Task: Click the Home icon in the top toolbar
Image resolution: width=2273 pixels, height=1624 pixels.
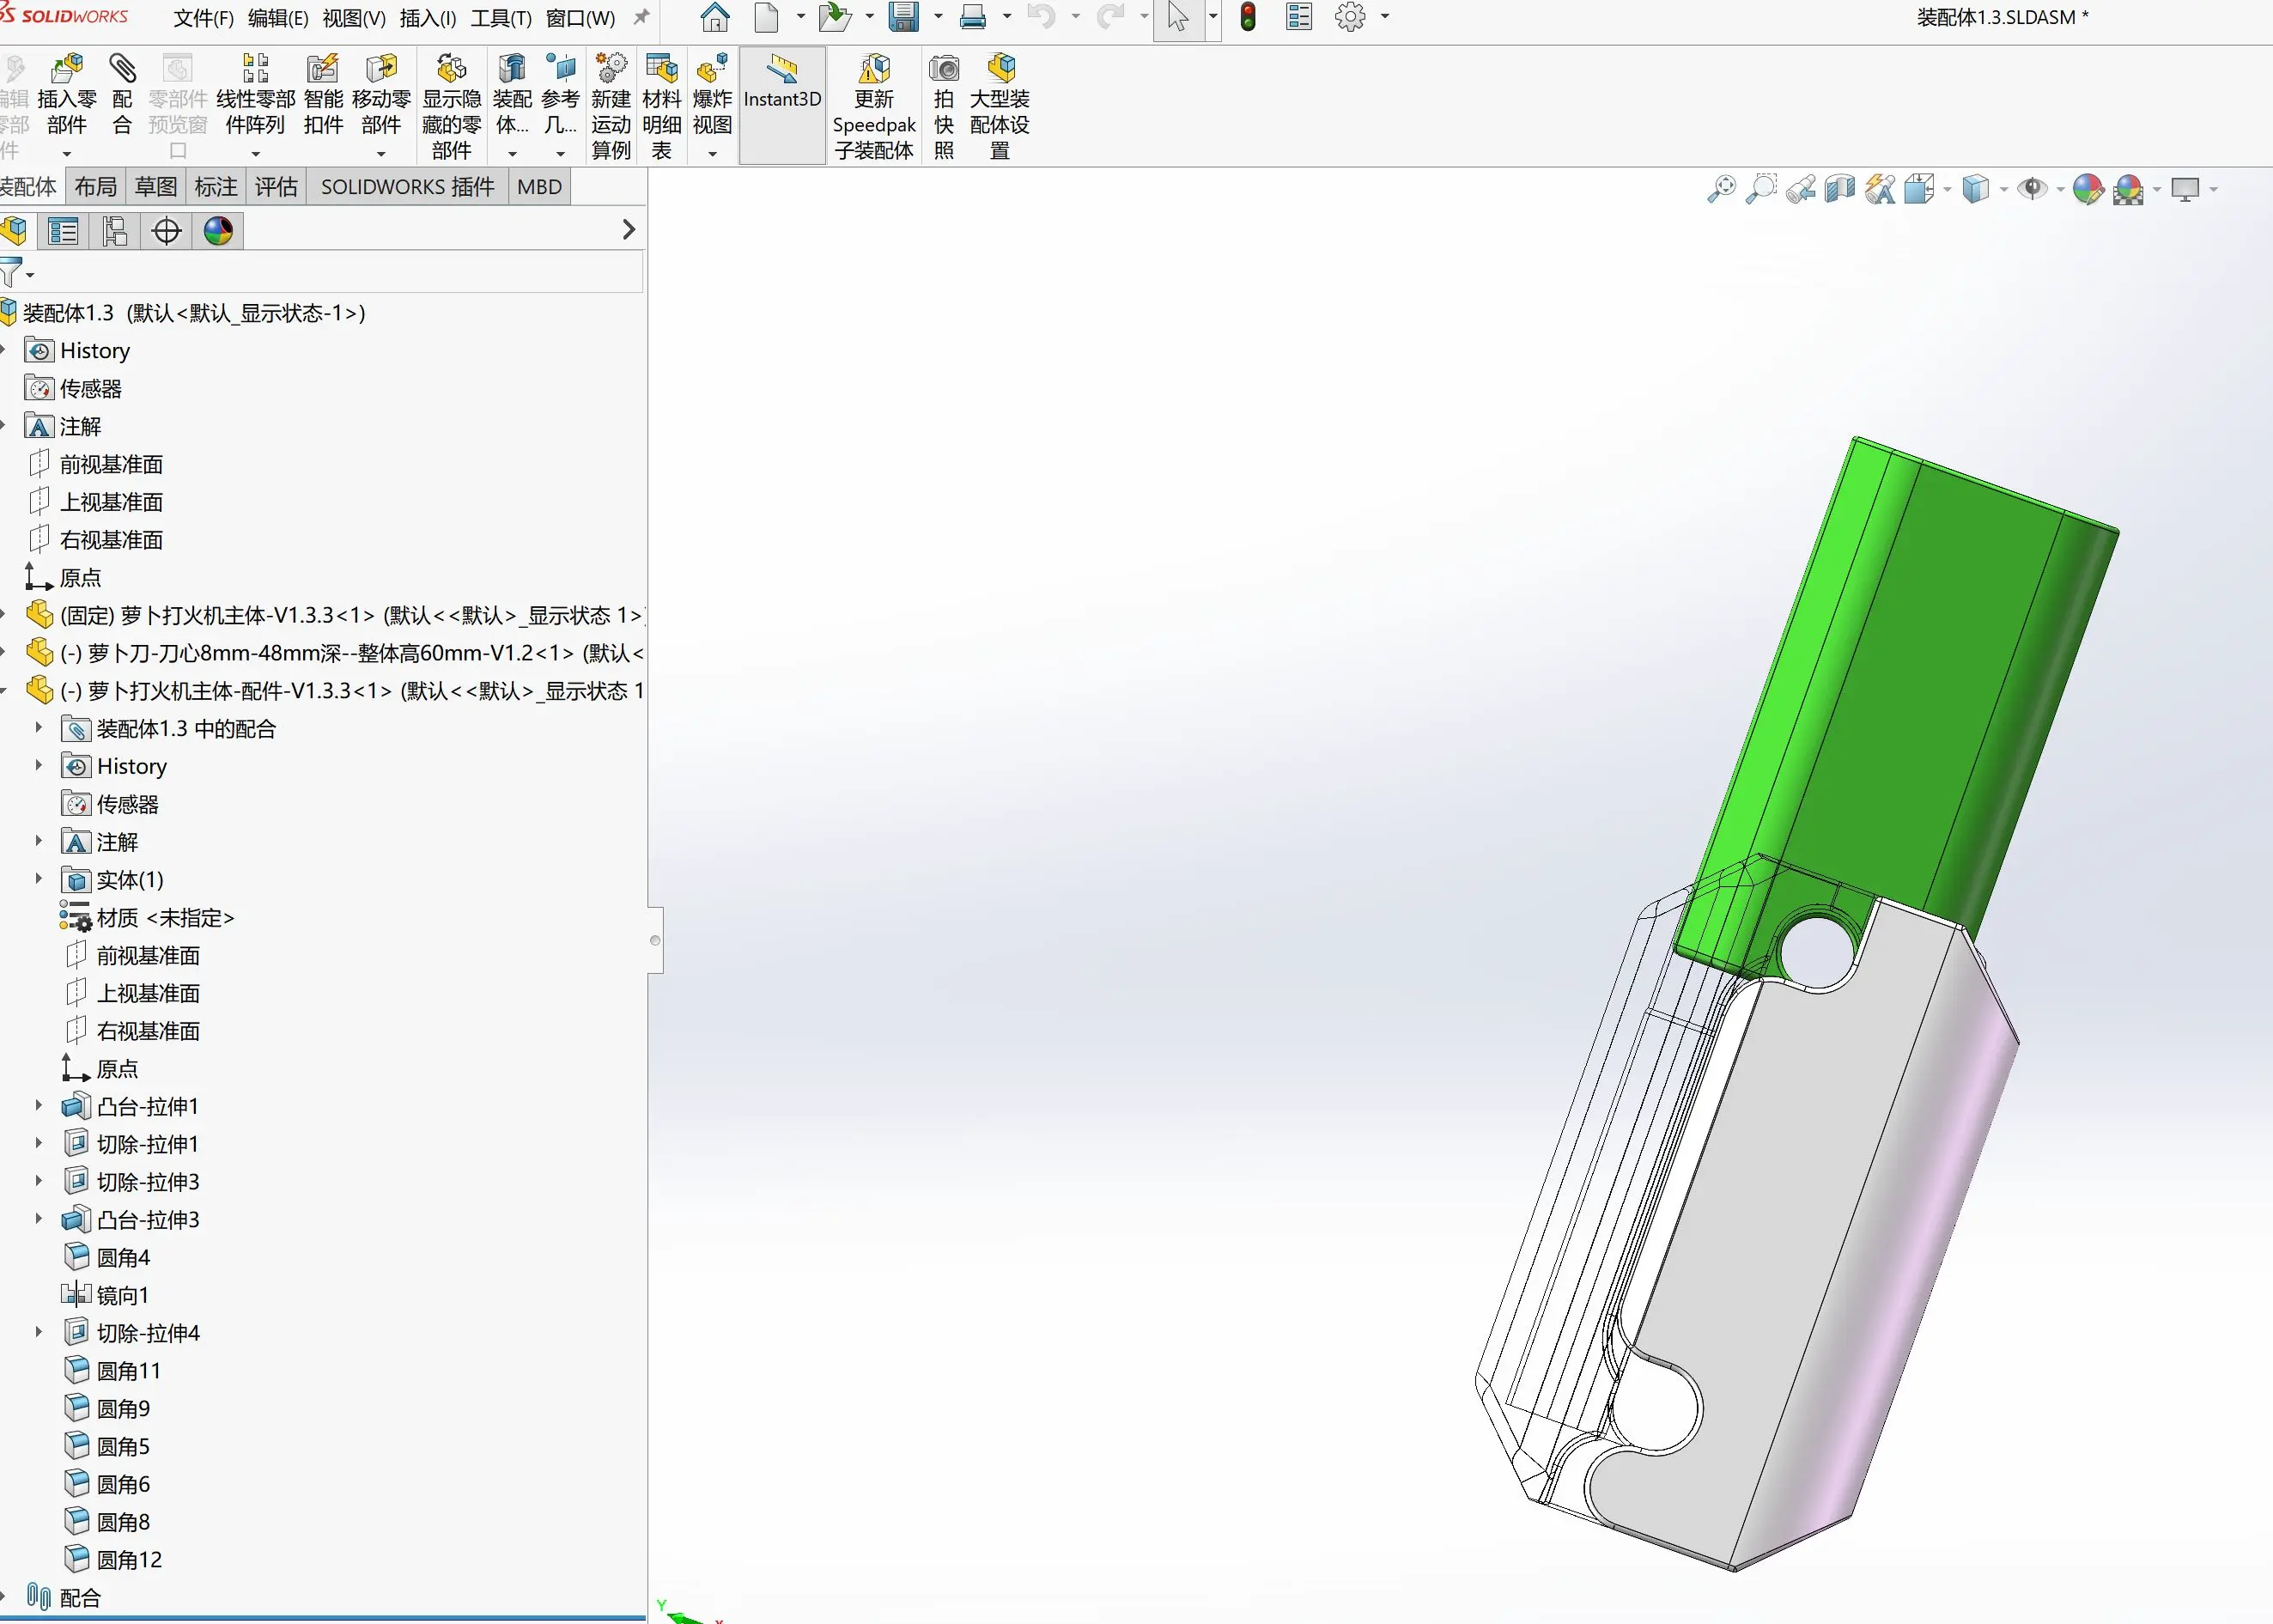Action: 714,17
